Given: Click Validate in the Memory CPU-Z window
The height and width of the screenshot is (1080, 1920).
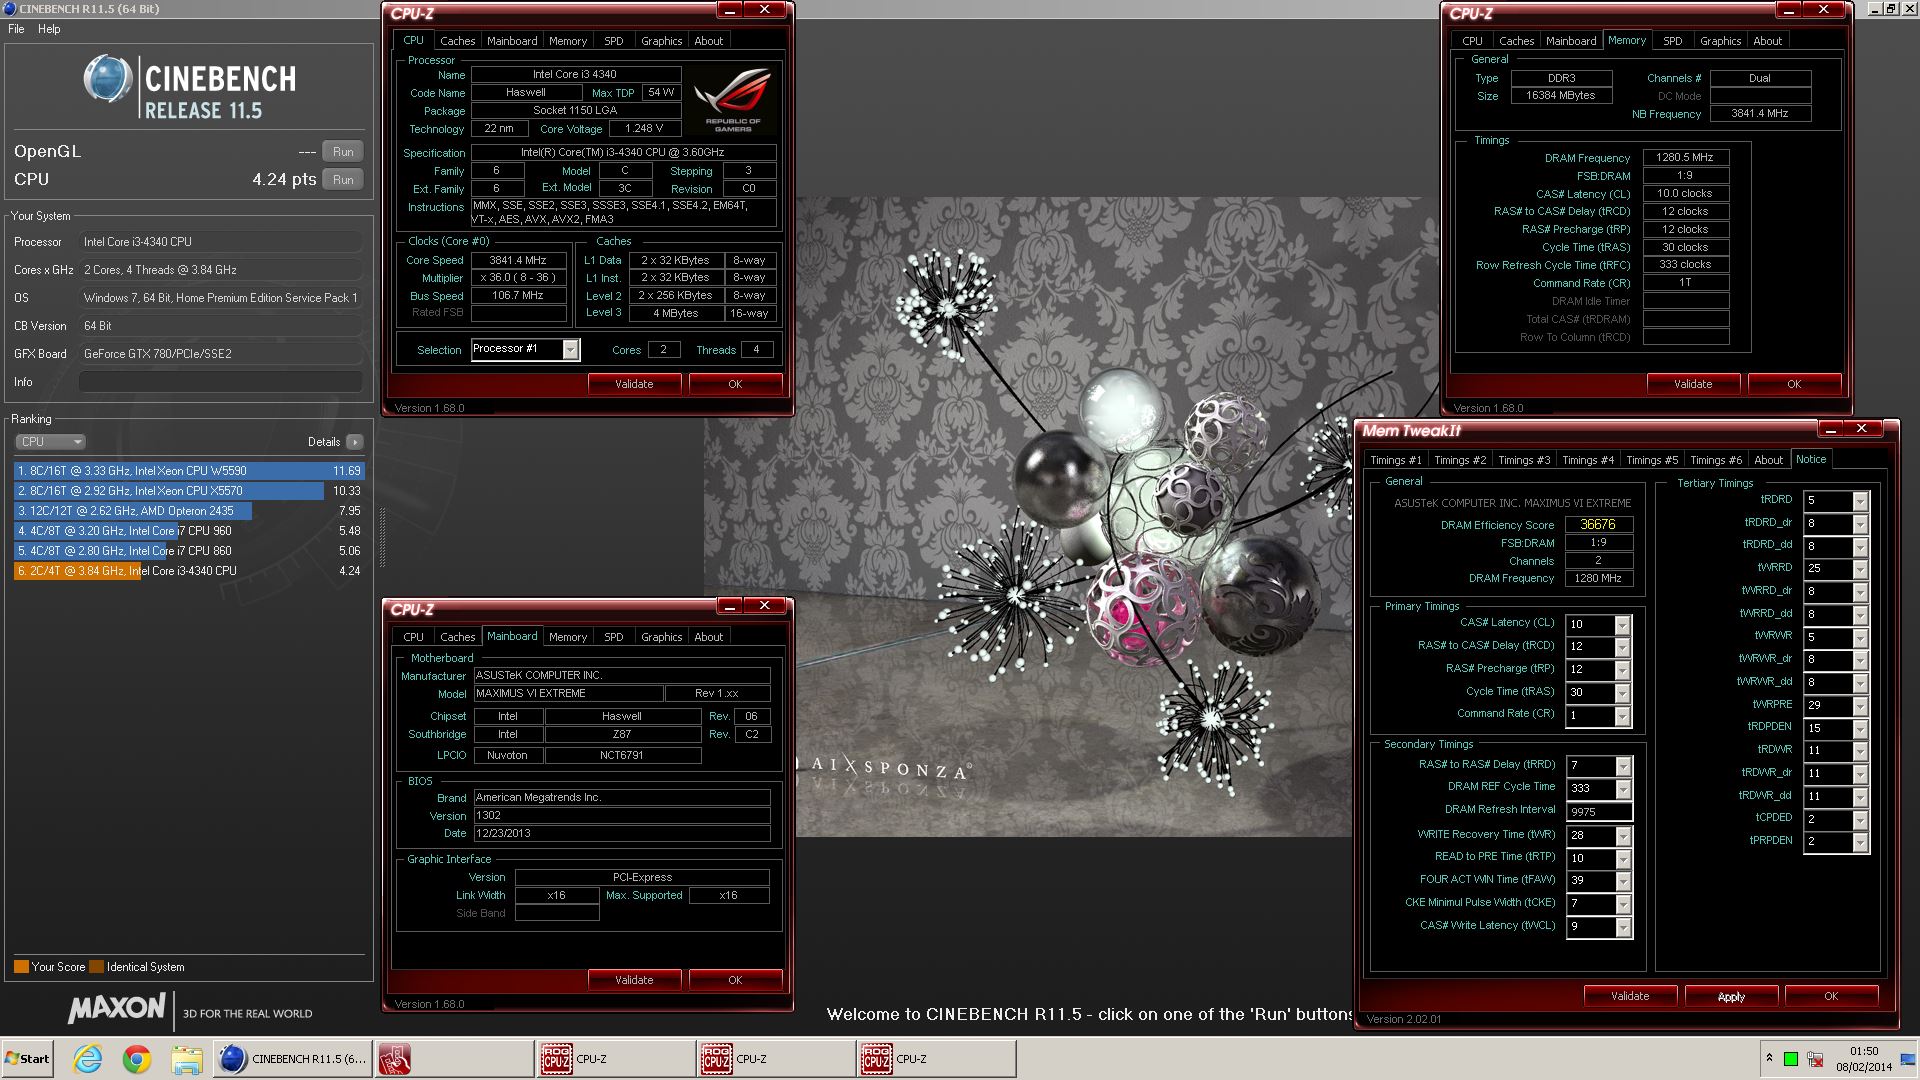Looking at the screenshot, I should [x=1693, y=384].
